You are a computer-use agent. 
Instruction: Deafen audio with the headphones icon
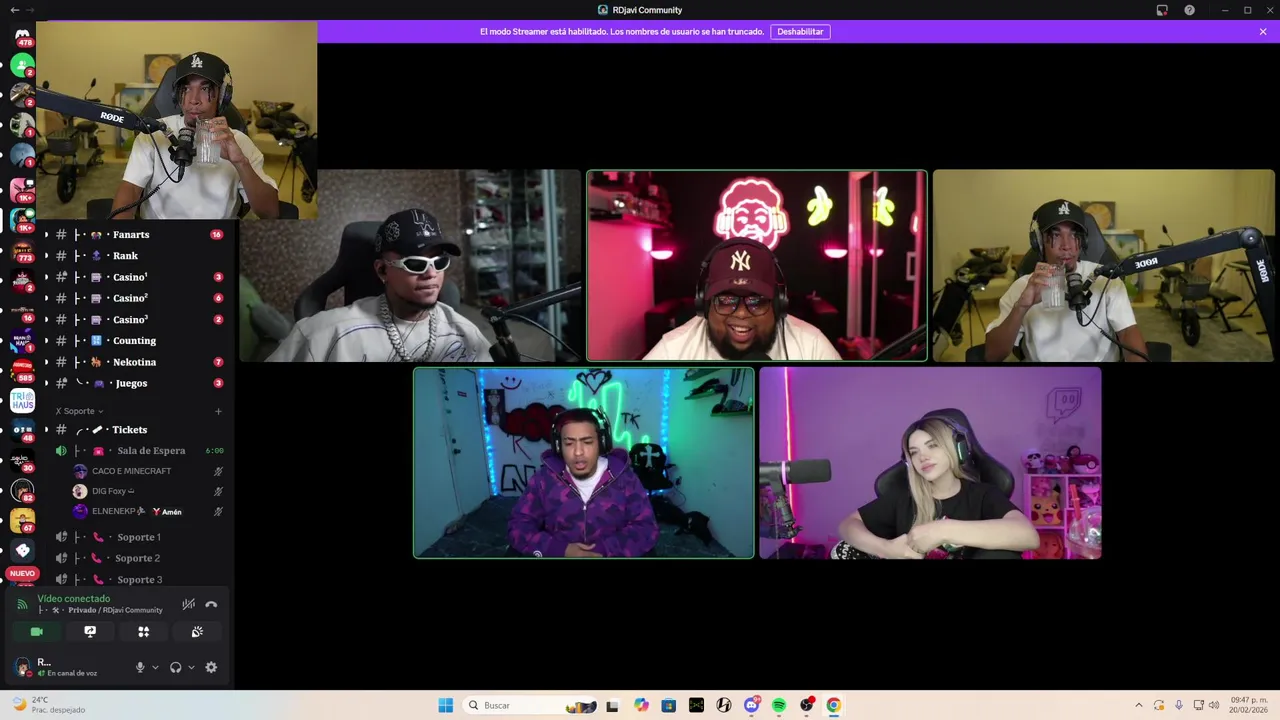[x=176, y=667]
